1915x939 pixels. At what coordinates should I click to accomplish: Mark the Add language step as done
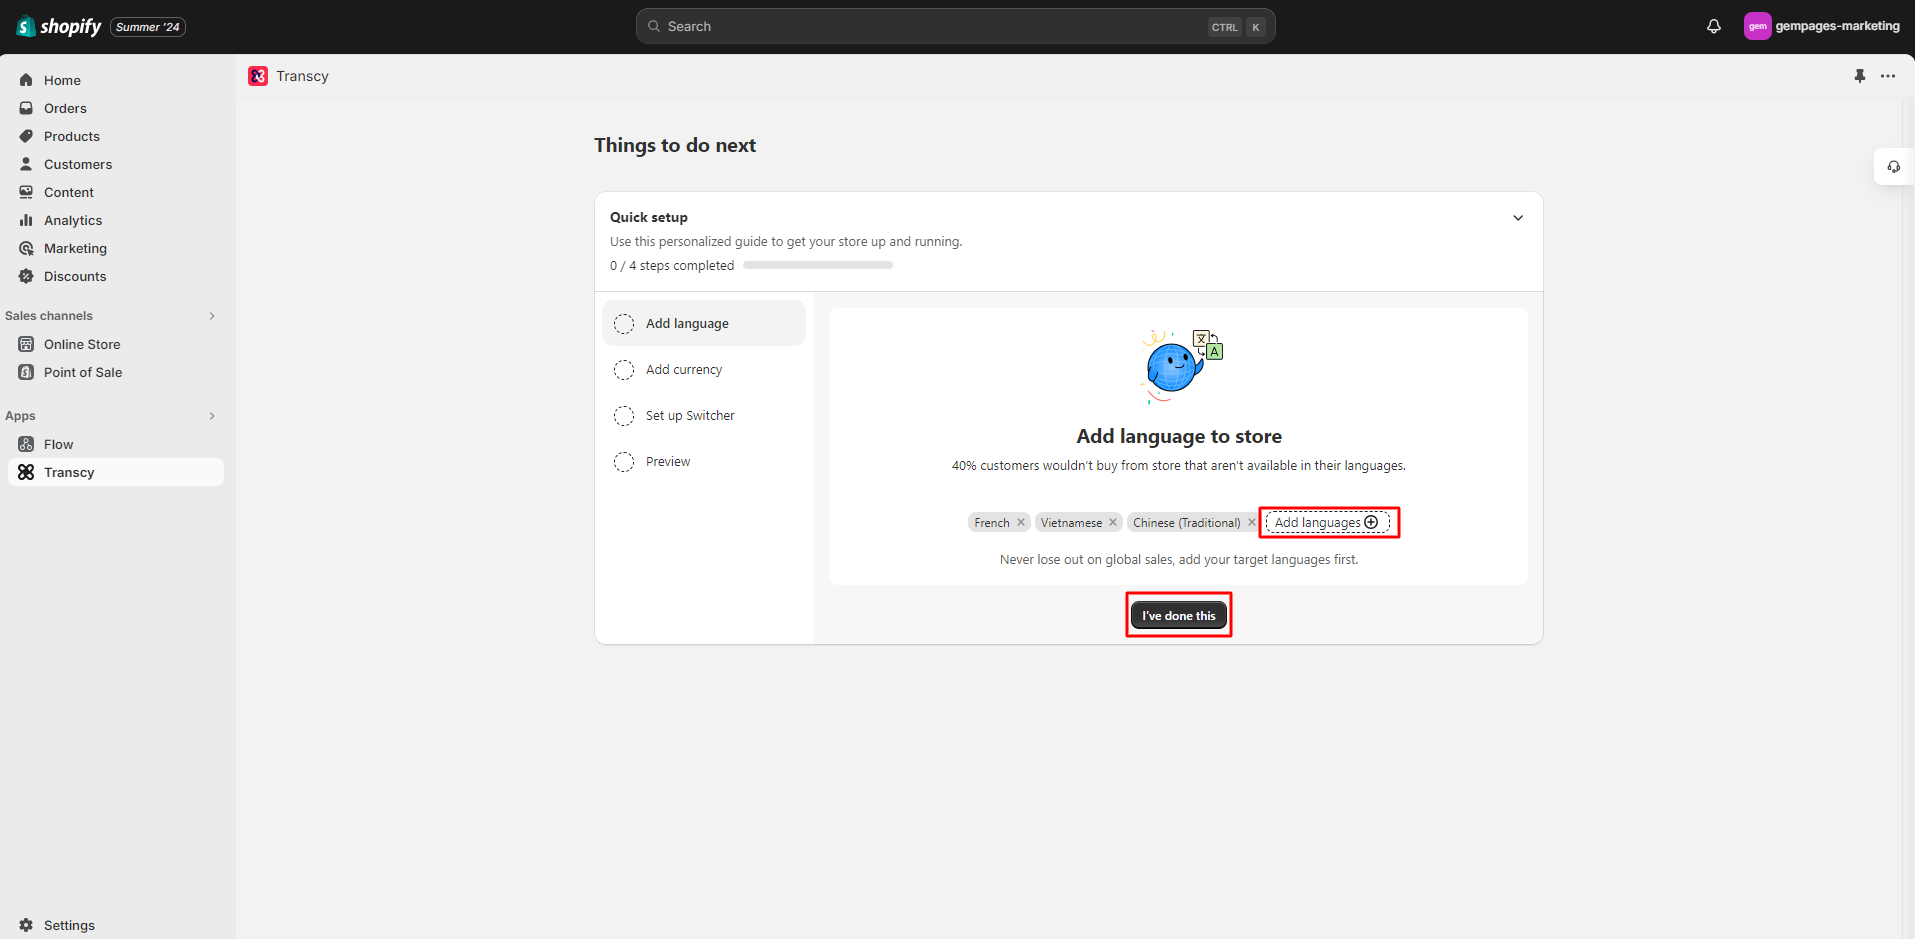tap(624, 323)
